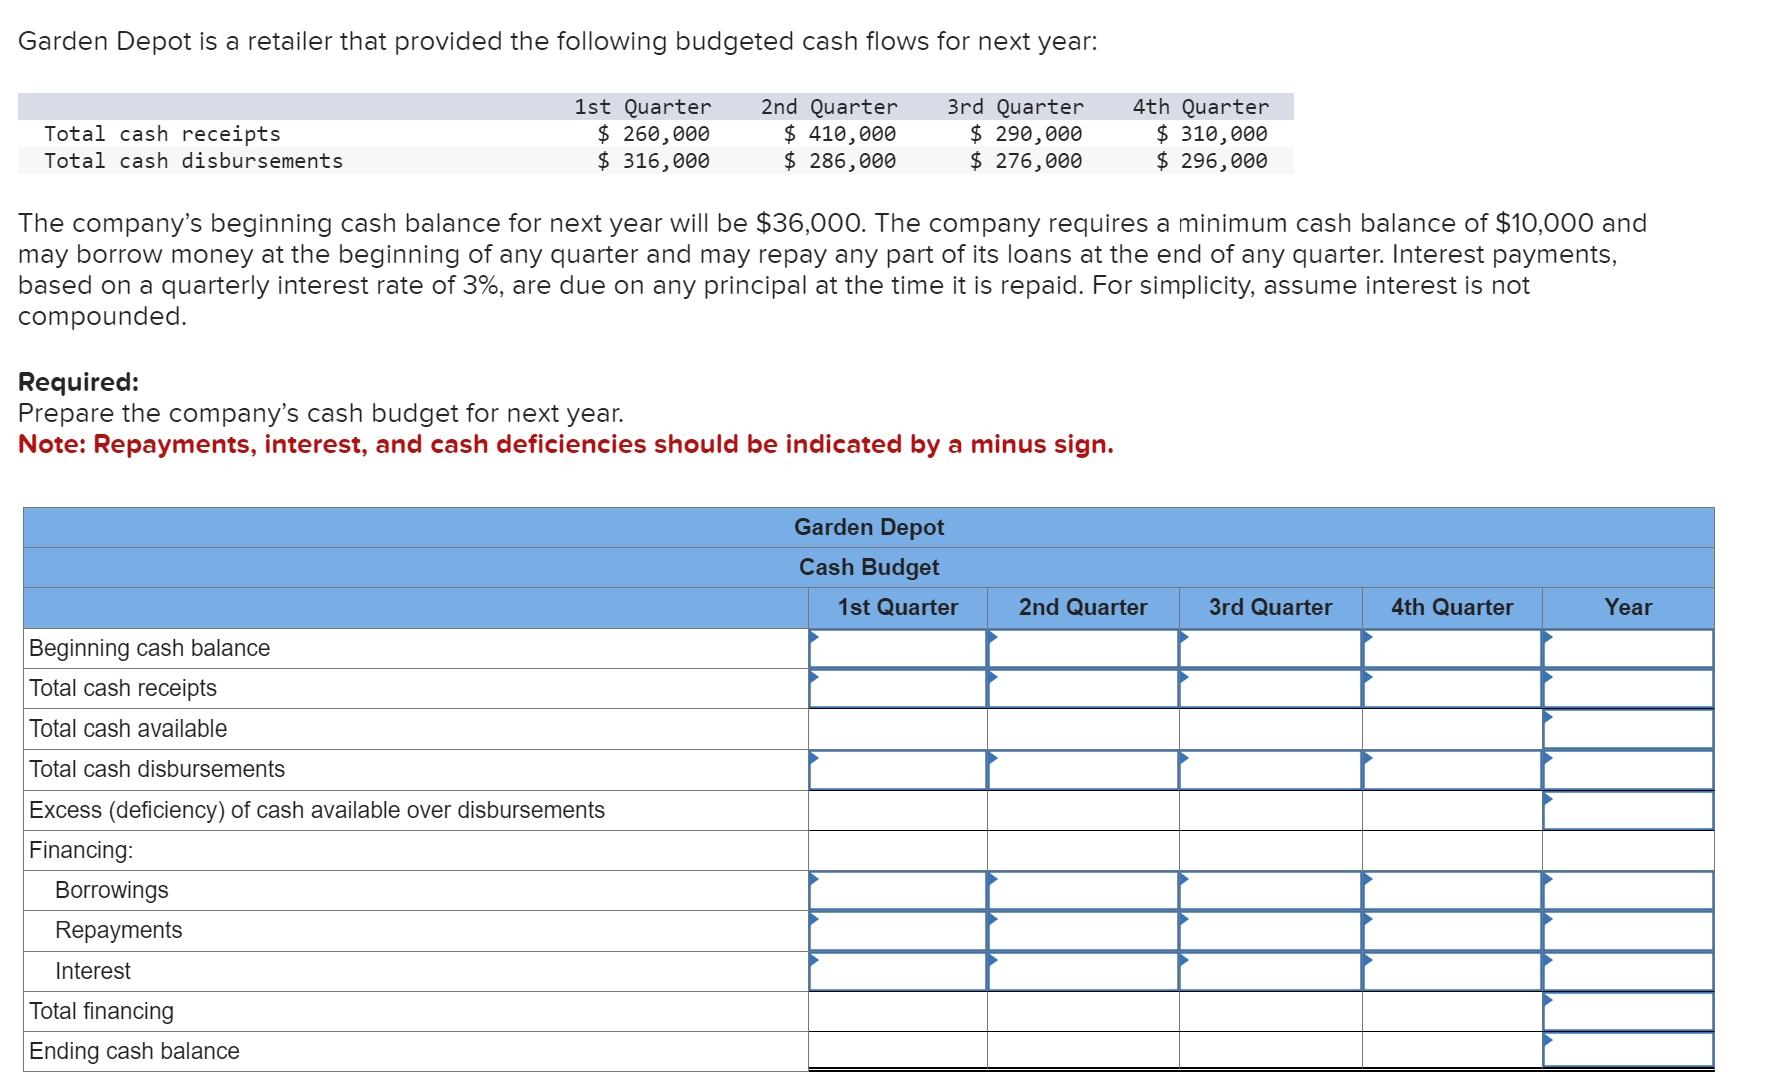This screenshot has height=1086, width=1776.
Task: Select the 'Financing:' section label
Action: pos(81,850)
